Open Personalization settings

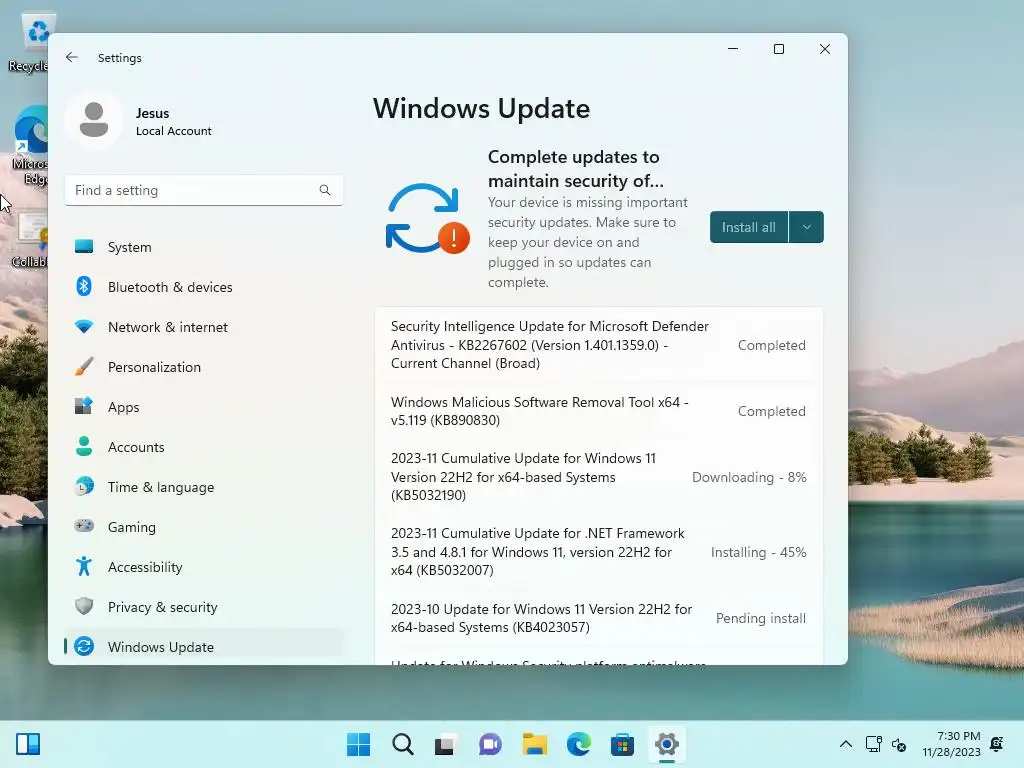[204, 367]
